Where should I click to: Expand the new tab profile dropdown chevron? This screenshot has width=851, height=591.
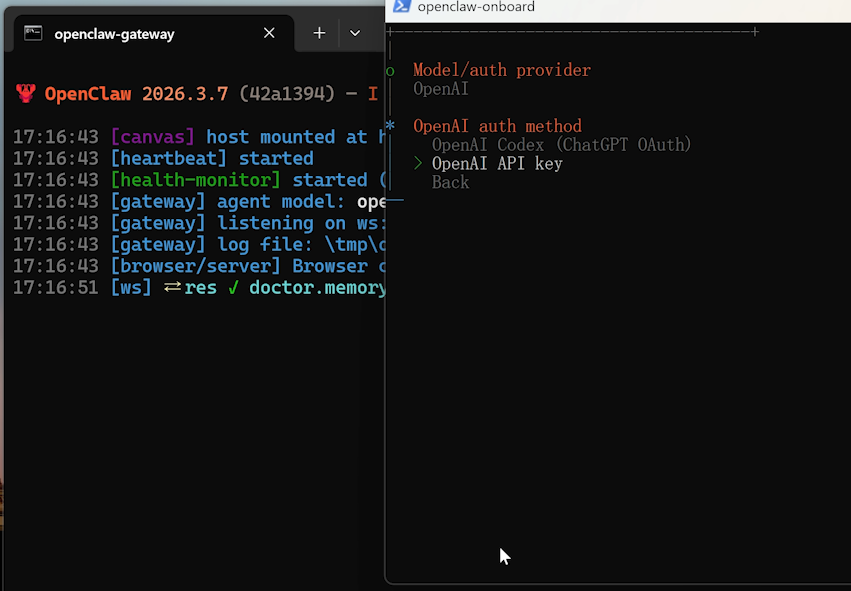(x=355, y=33)
